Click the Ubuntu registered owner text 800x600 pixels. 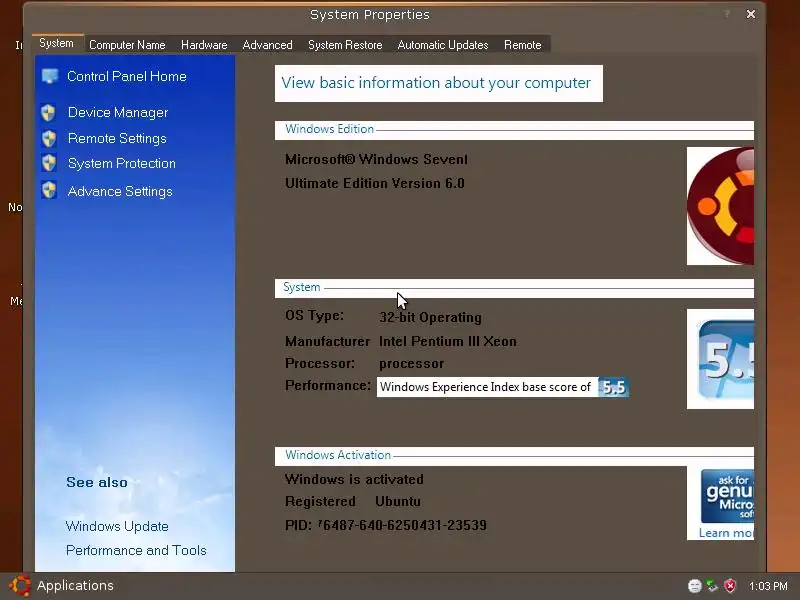(x=398, y=501)
